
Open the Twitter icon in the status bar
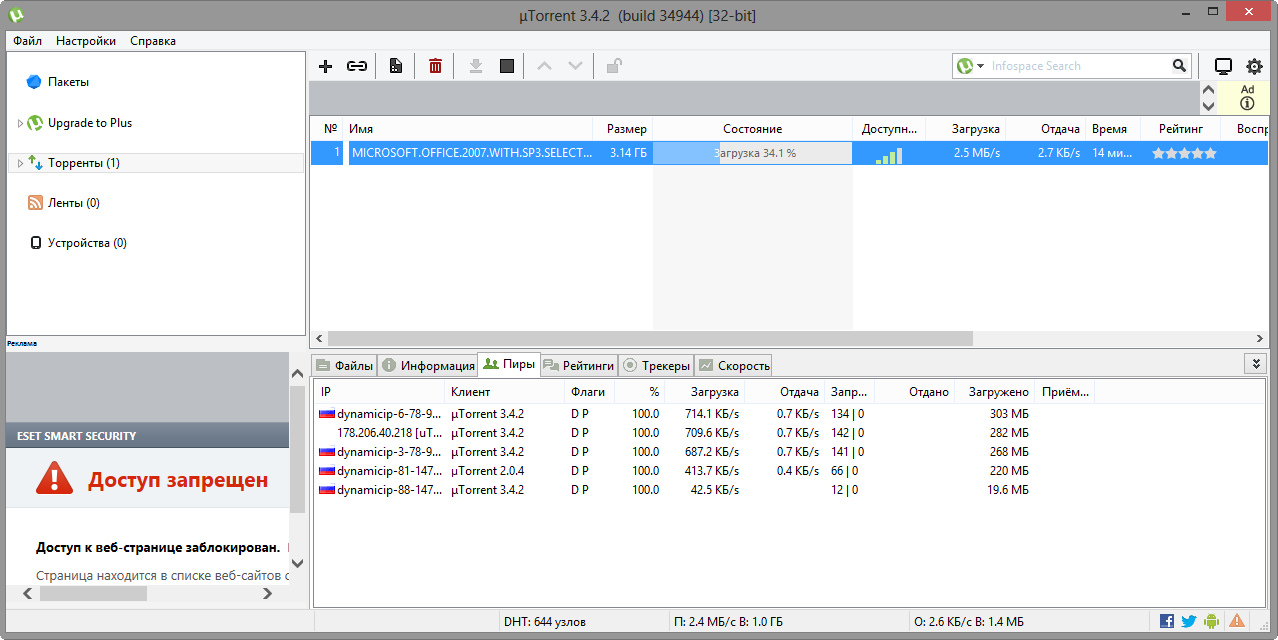tap(1189, 621)
